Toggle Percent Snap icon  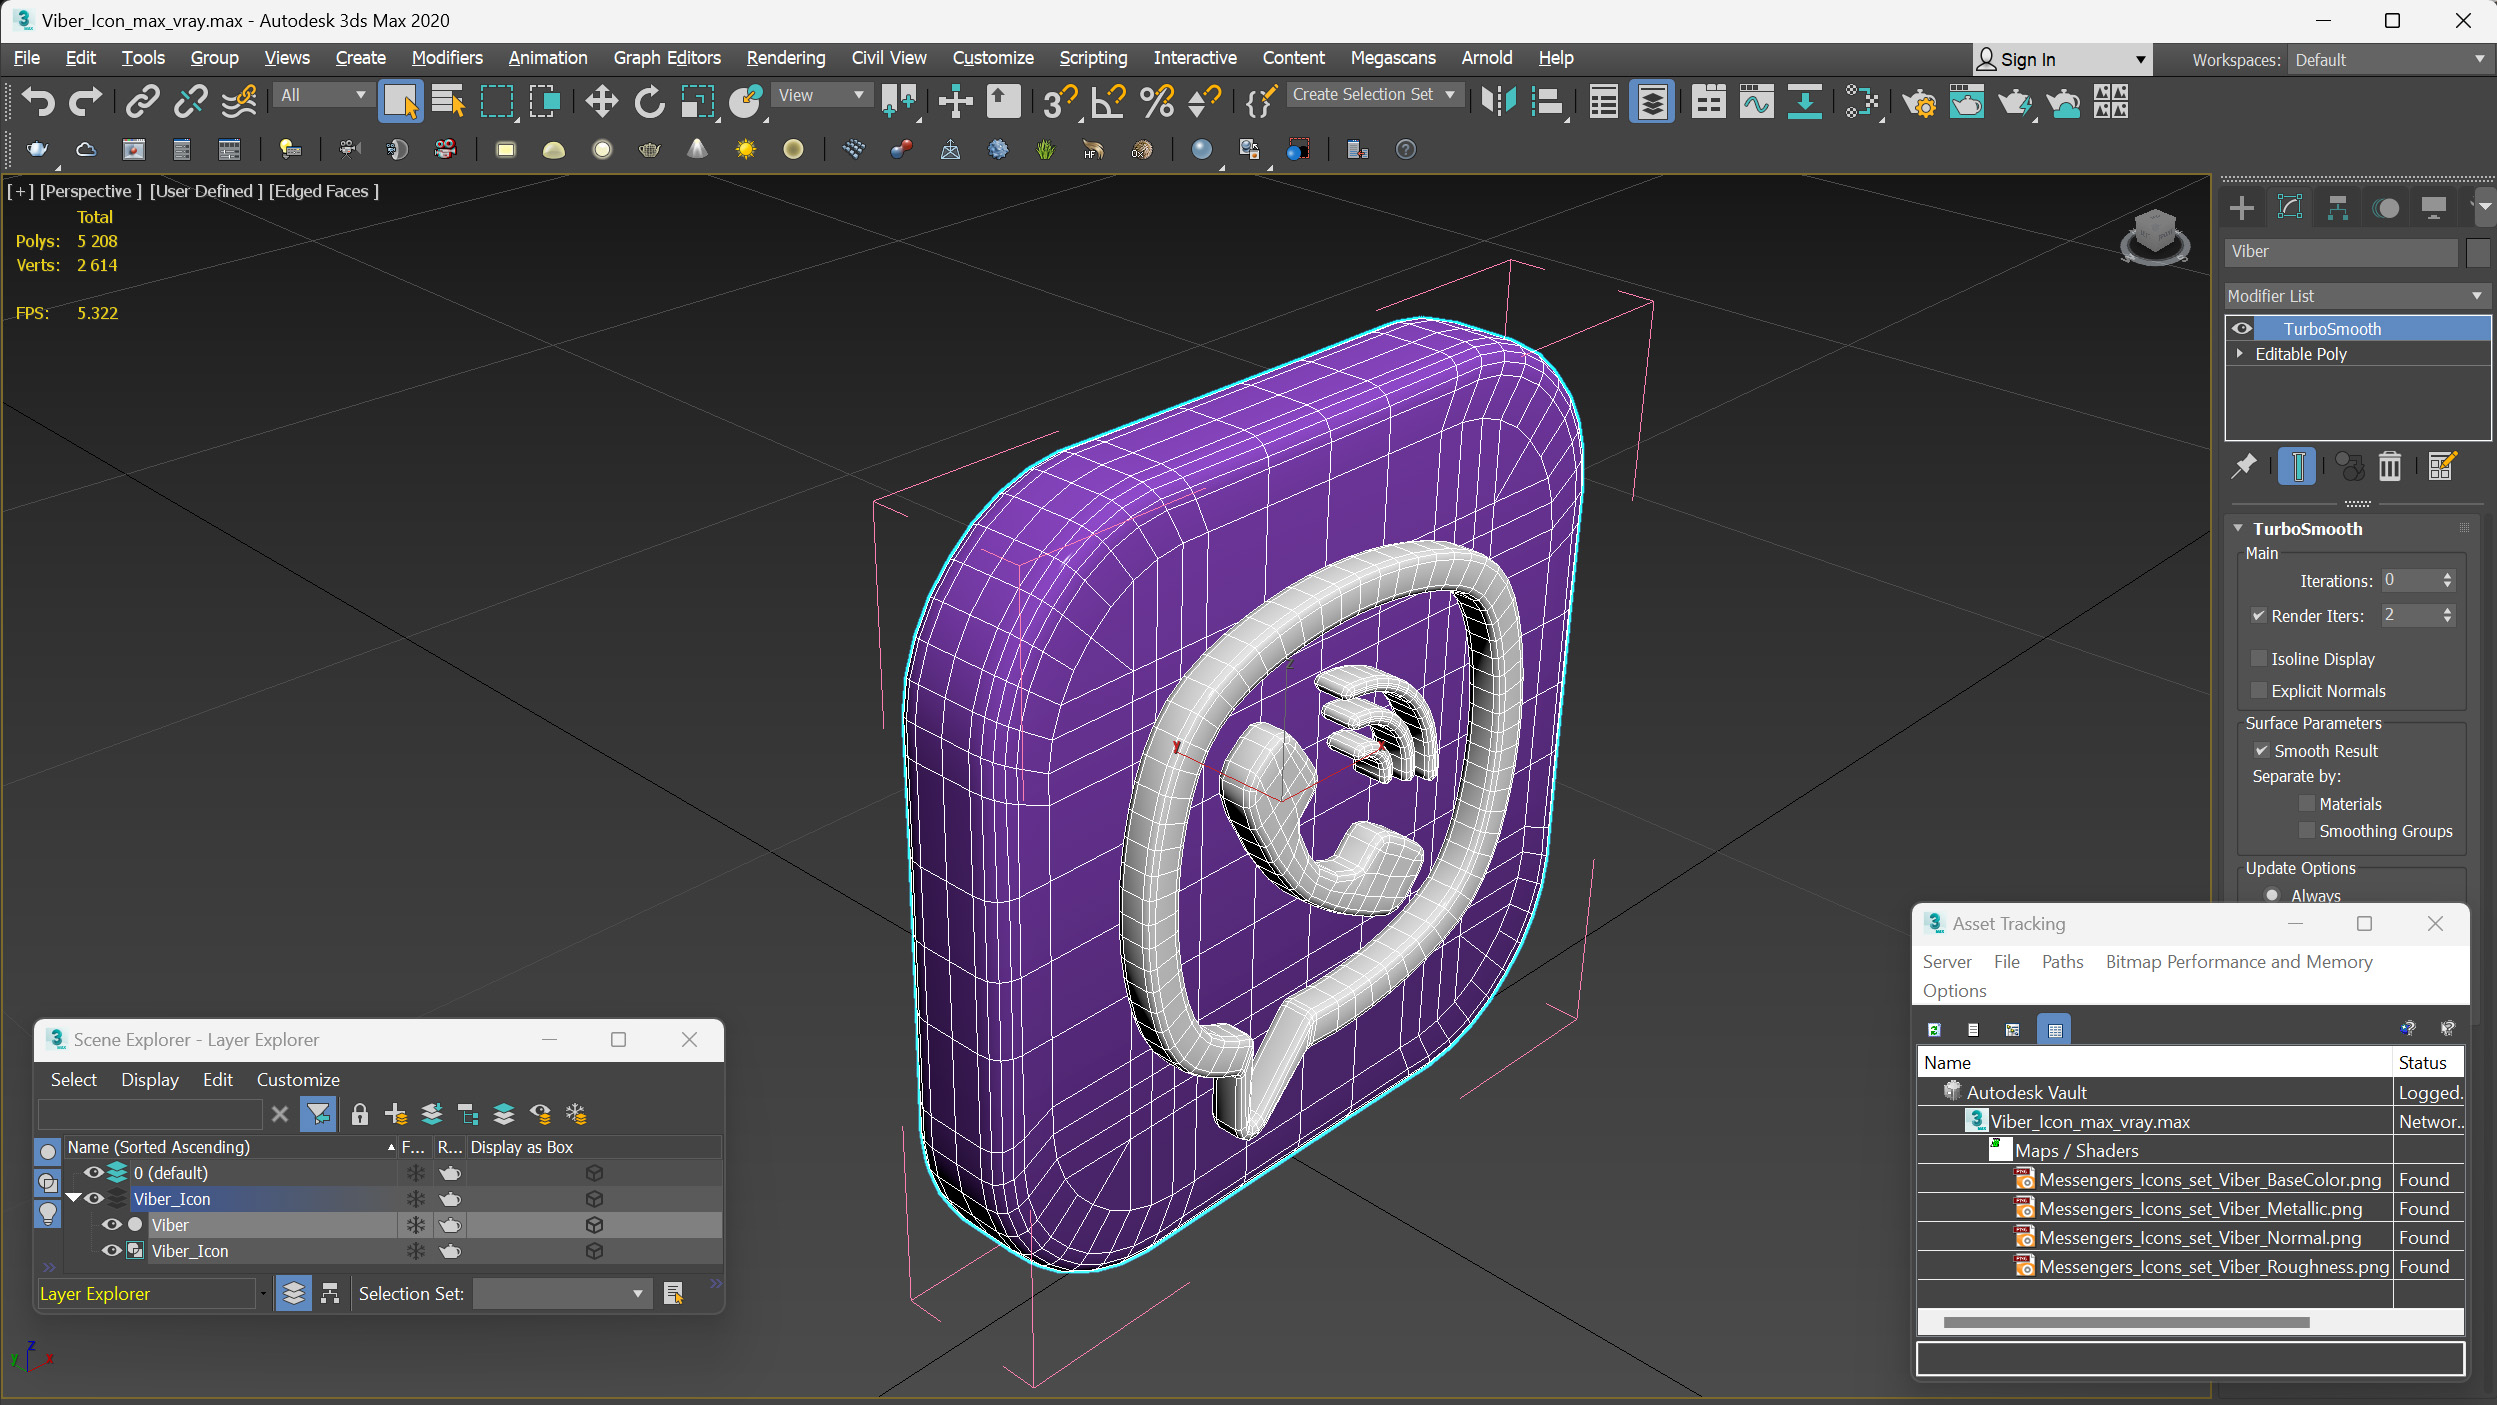click(1157, 101)
